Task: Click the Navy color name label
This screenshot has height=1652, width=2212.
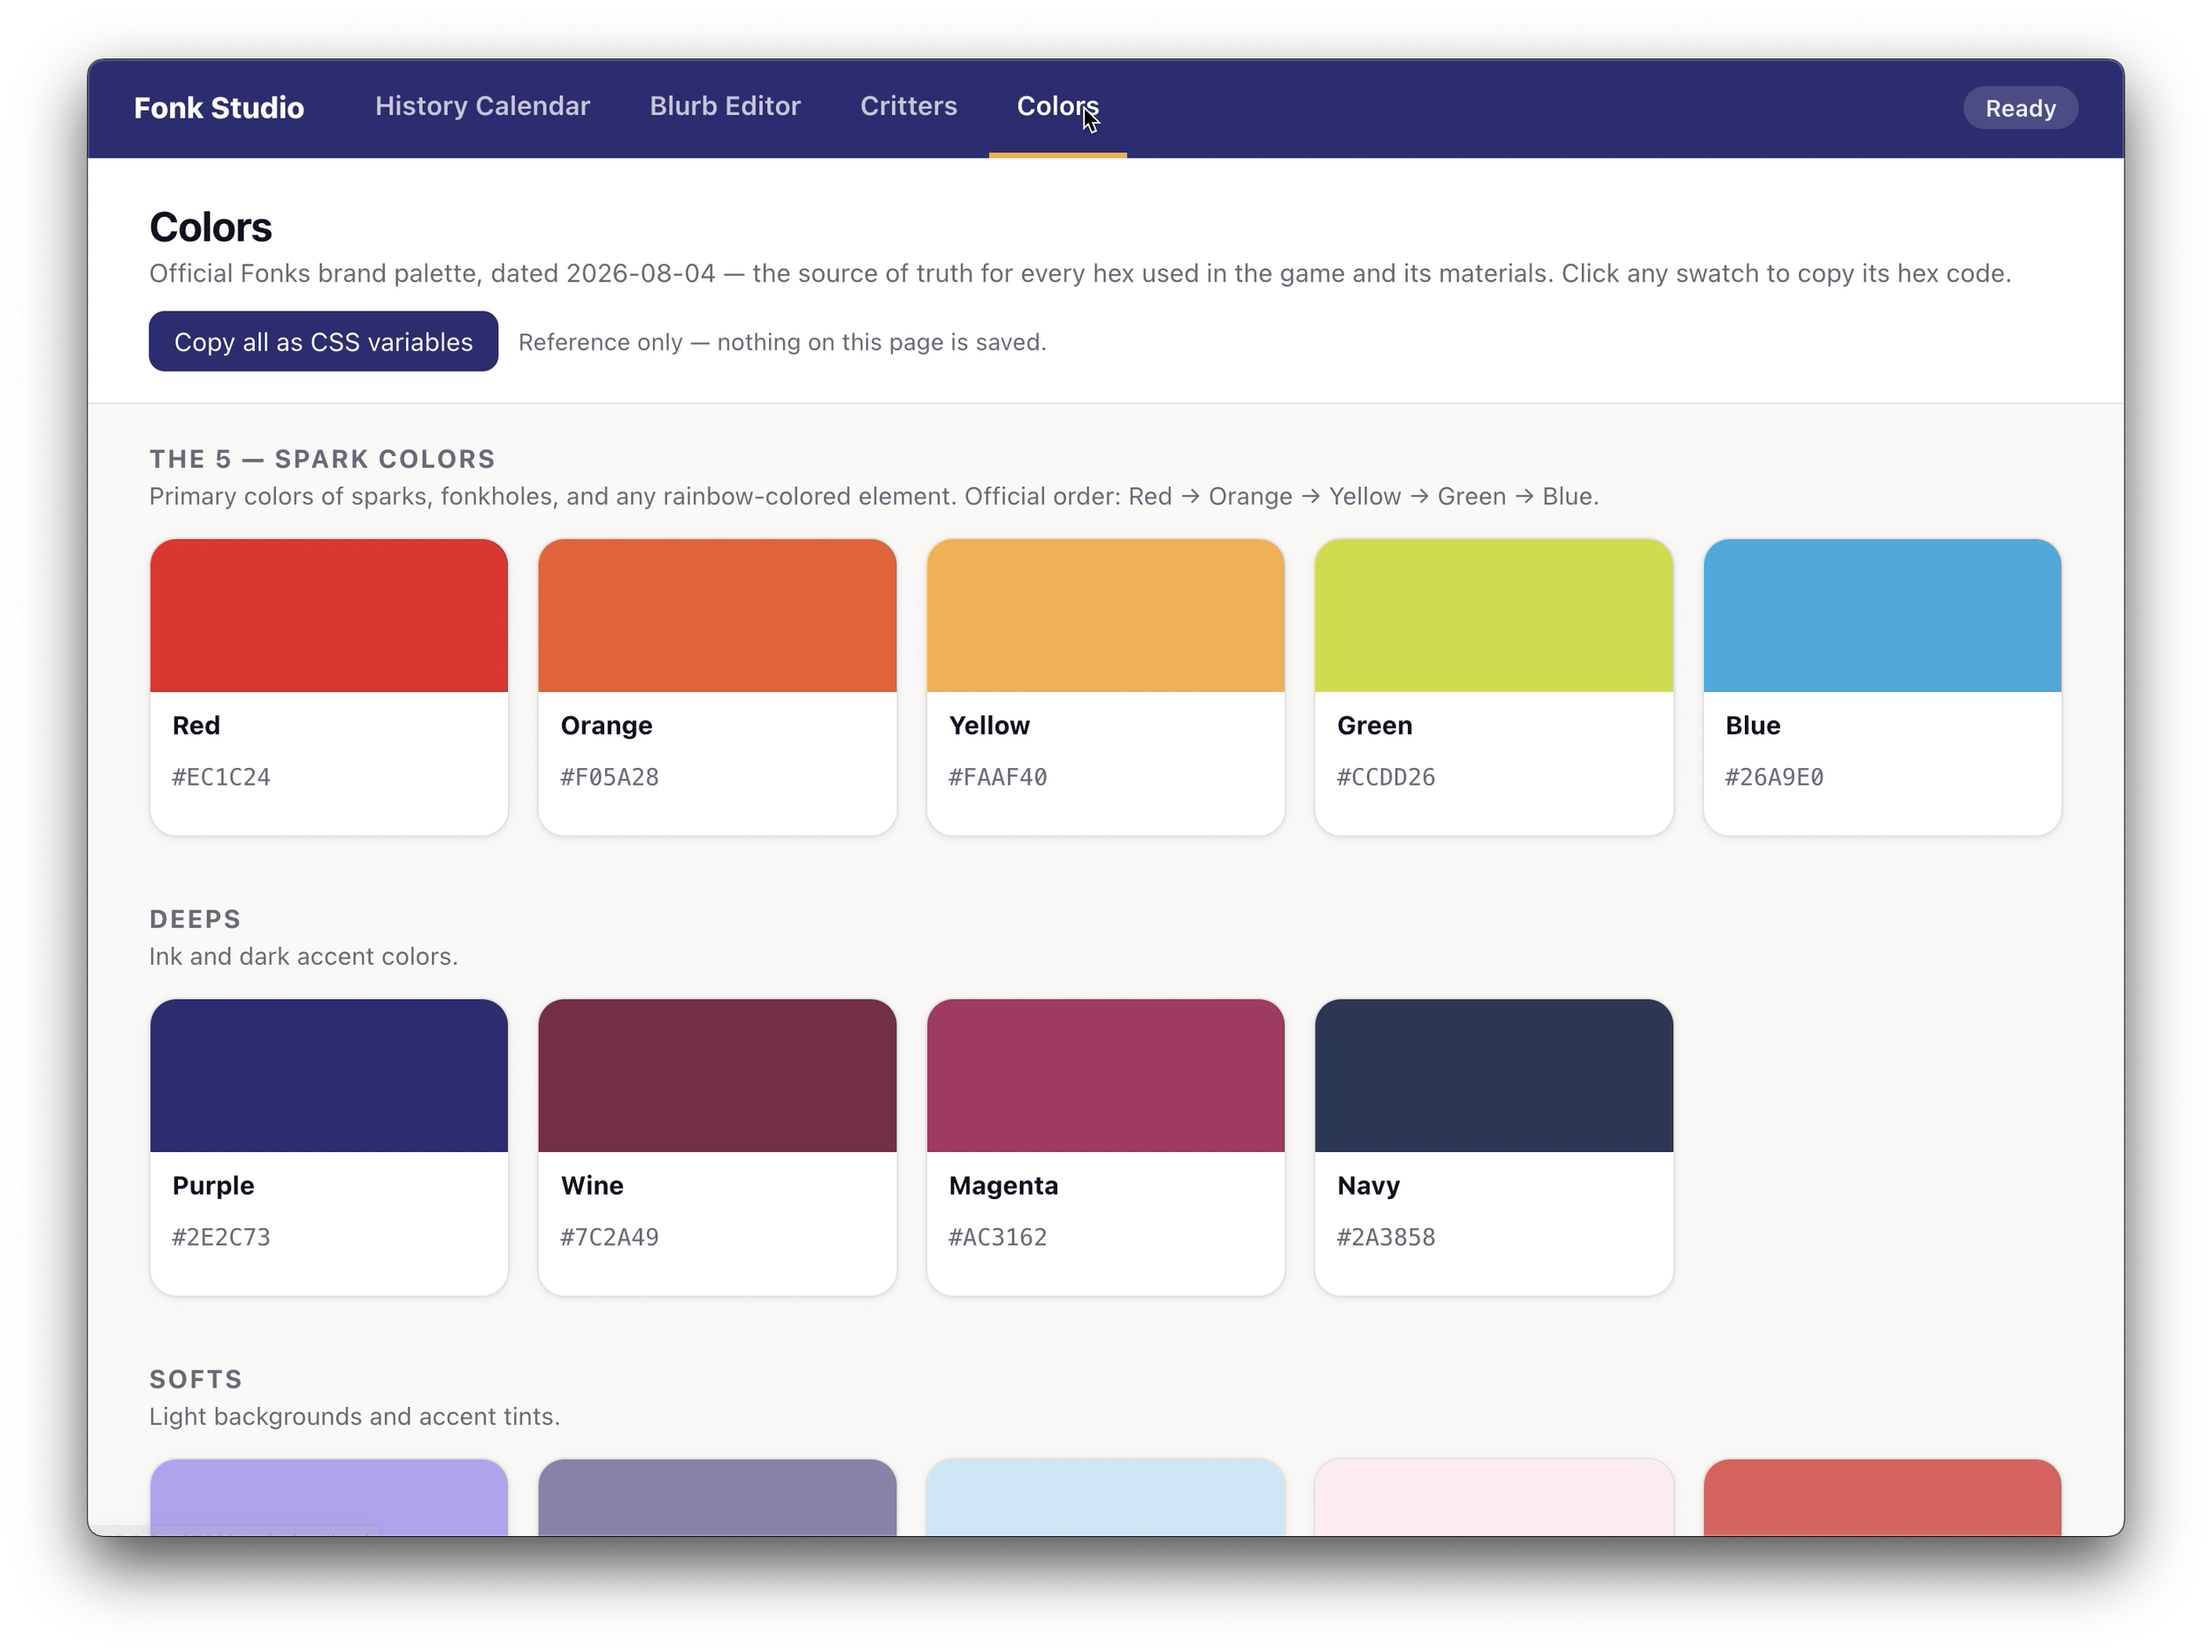Action: 1368,1185
